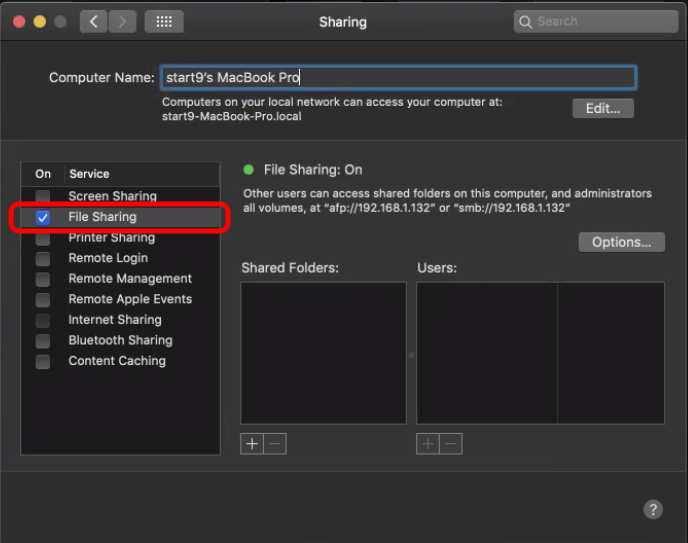Click the back navigation arrow

[93, 21]
